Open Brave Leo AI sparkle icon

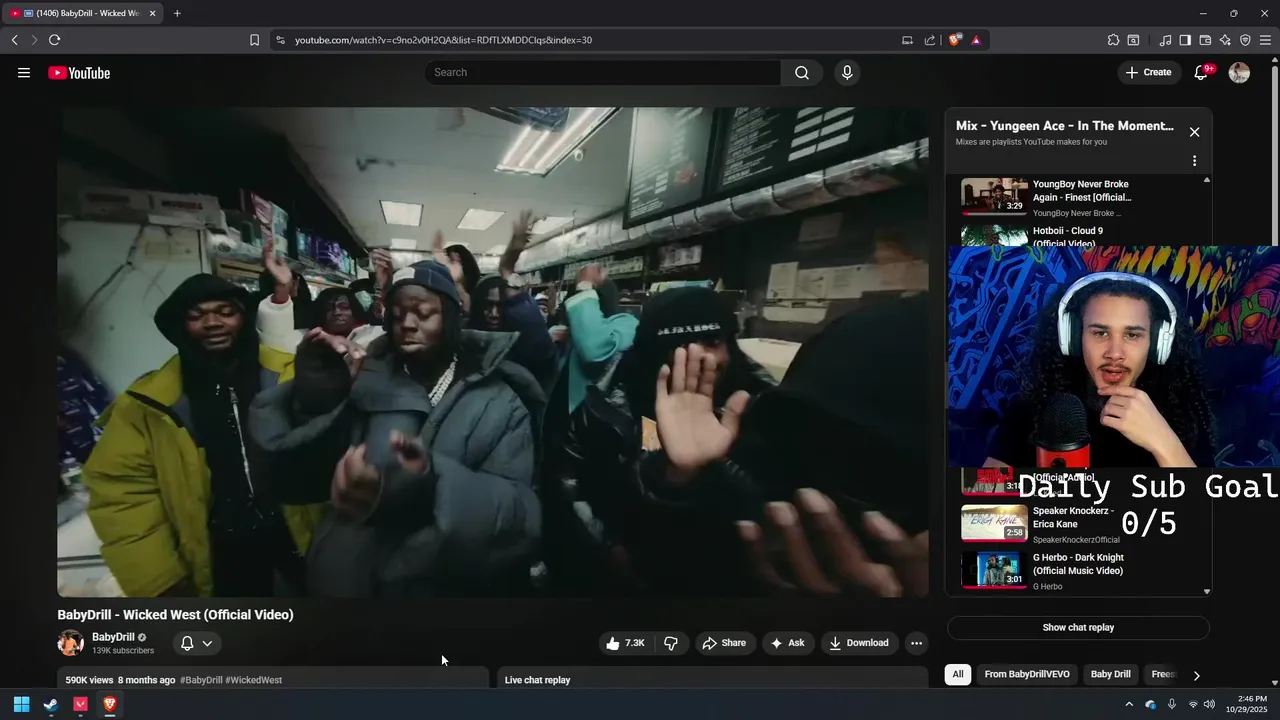[x=1225, y=40]
